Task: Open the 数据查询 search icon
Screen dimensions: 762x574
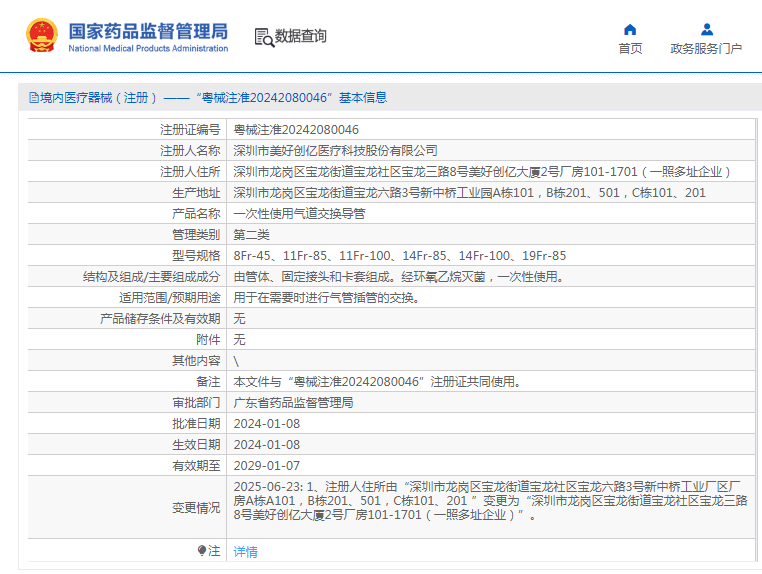Action: (264, 37)
